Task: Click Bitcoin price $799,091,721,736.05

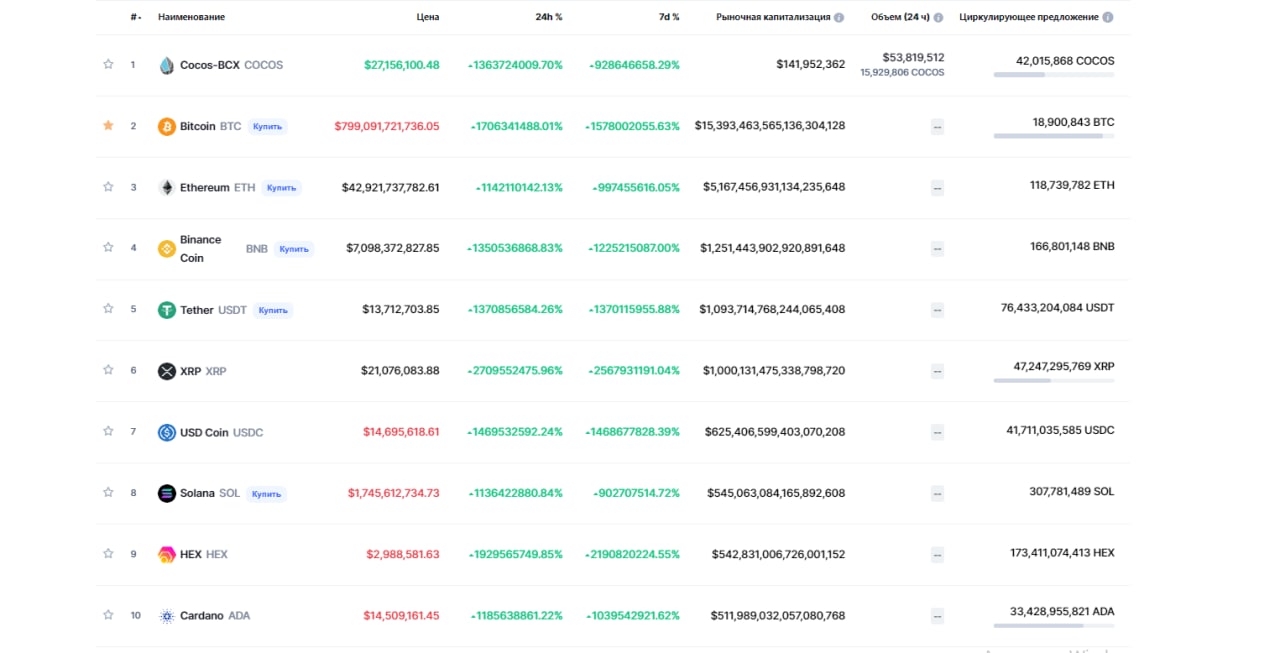Action: [x=387, y=127]
